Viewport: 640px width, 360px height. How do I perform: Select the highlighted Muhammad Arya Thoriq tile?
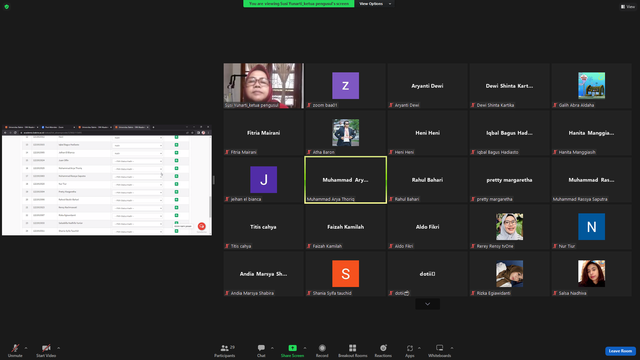pos(345,180)
